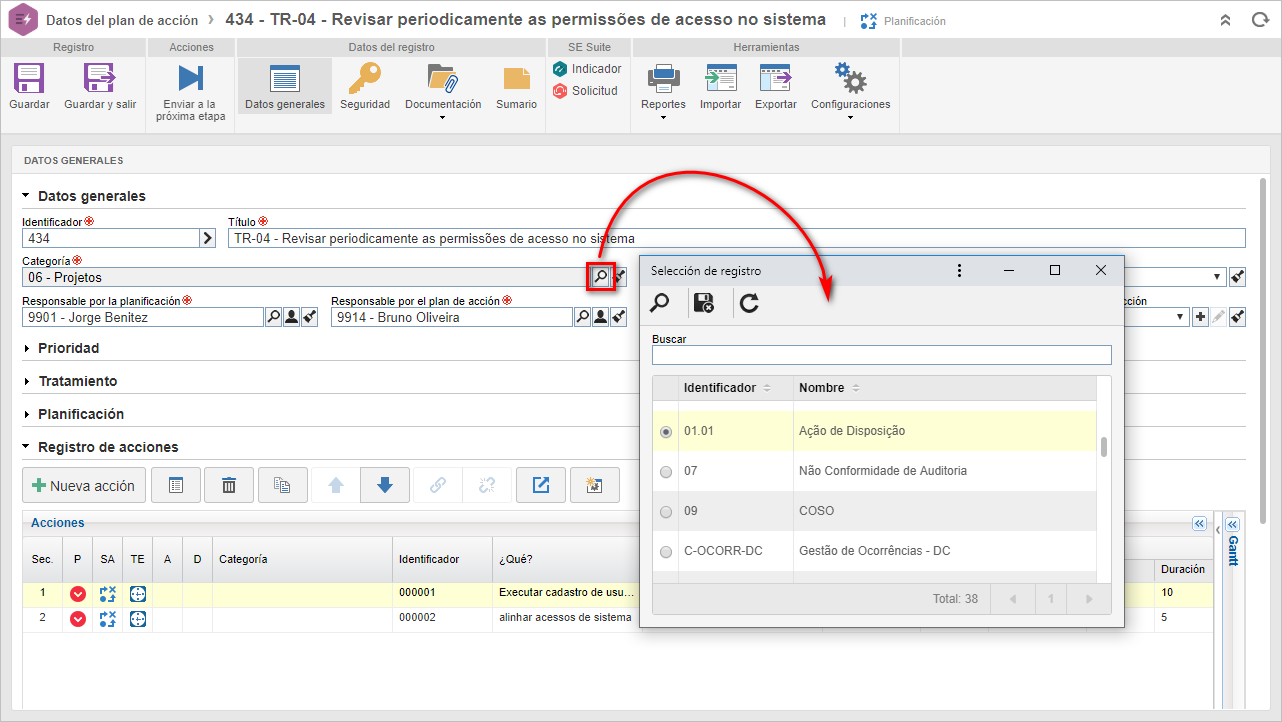Click the trash delete action icon

coord(229,485)
